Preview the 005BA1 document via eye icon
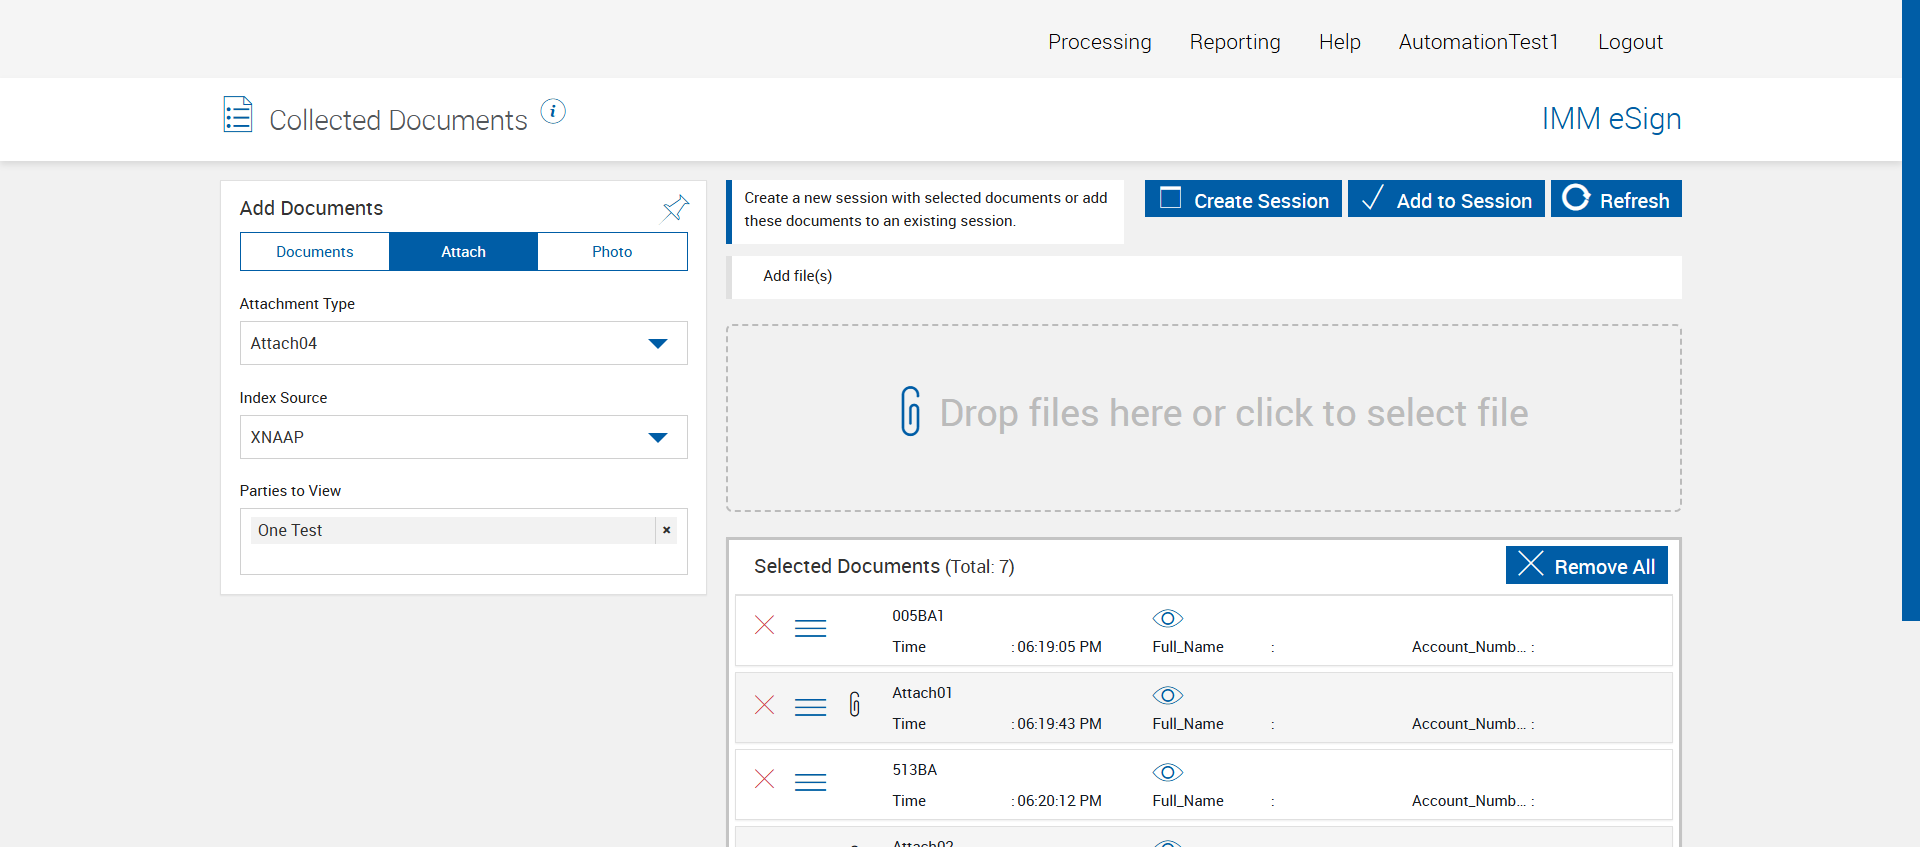The width and height of the screenshot is (1920, 847). pyautogui.click(x=1167, y=618)
